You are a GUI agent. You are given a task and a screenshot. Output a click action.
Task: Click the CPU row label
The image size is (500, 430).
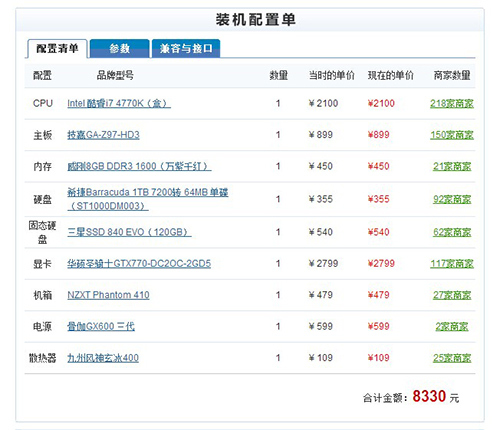(x=43, y=103)
